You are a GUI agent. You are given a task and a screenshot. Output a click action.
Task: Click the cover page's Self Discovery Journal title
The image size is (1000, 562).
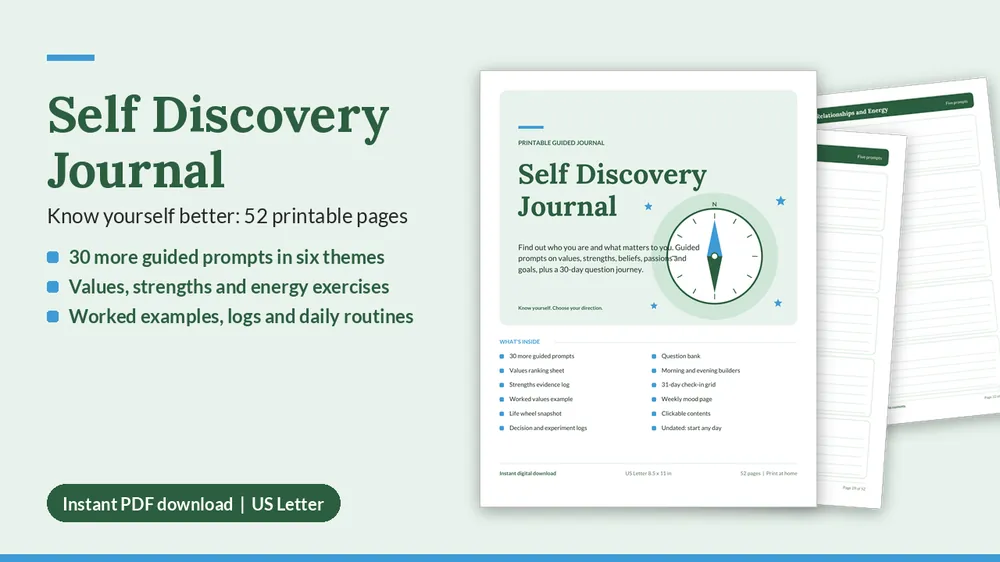612,190
